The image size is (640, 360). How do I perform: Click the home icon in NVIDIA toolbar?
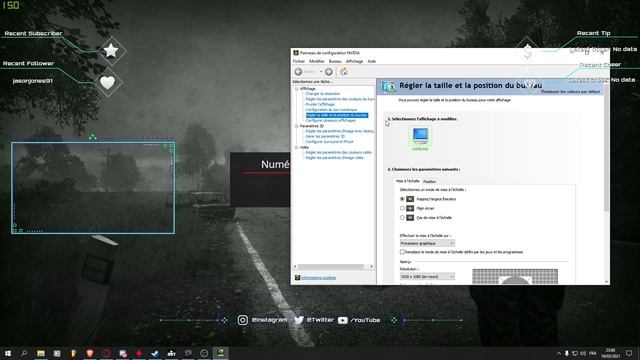coord(344,72)
